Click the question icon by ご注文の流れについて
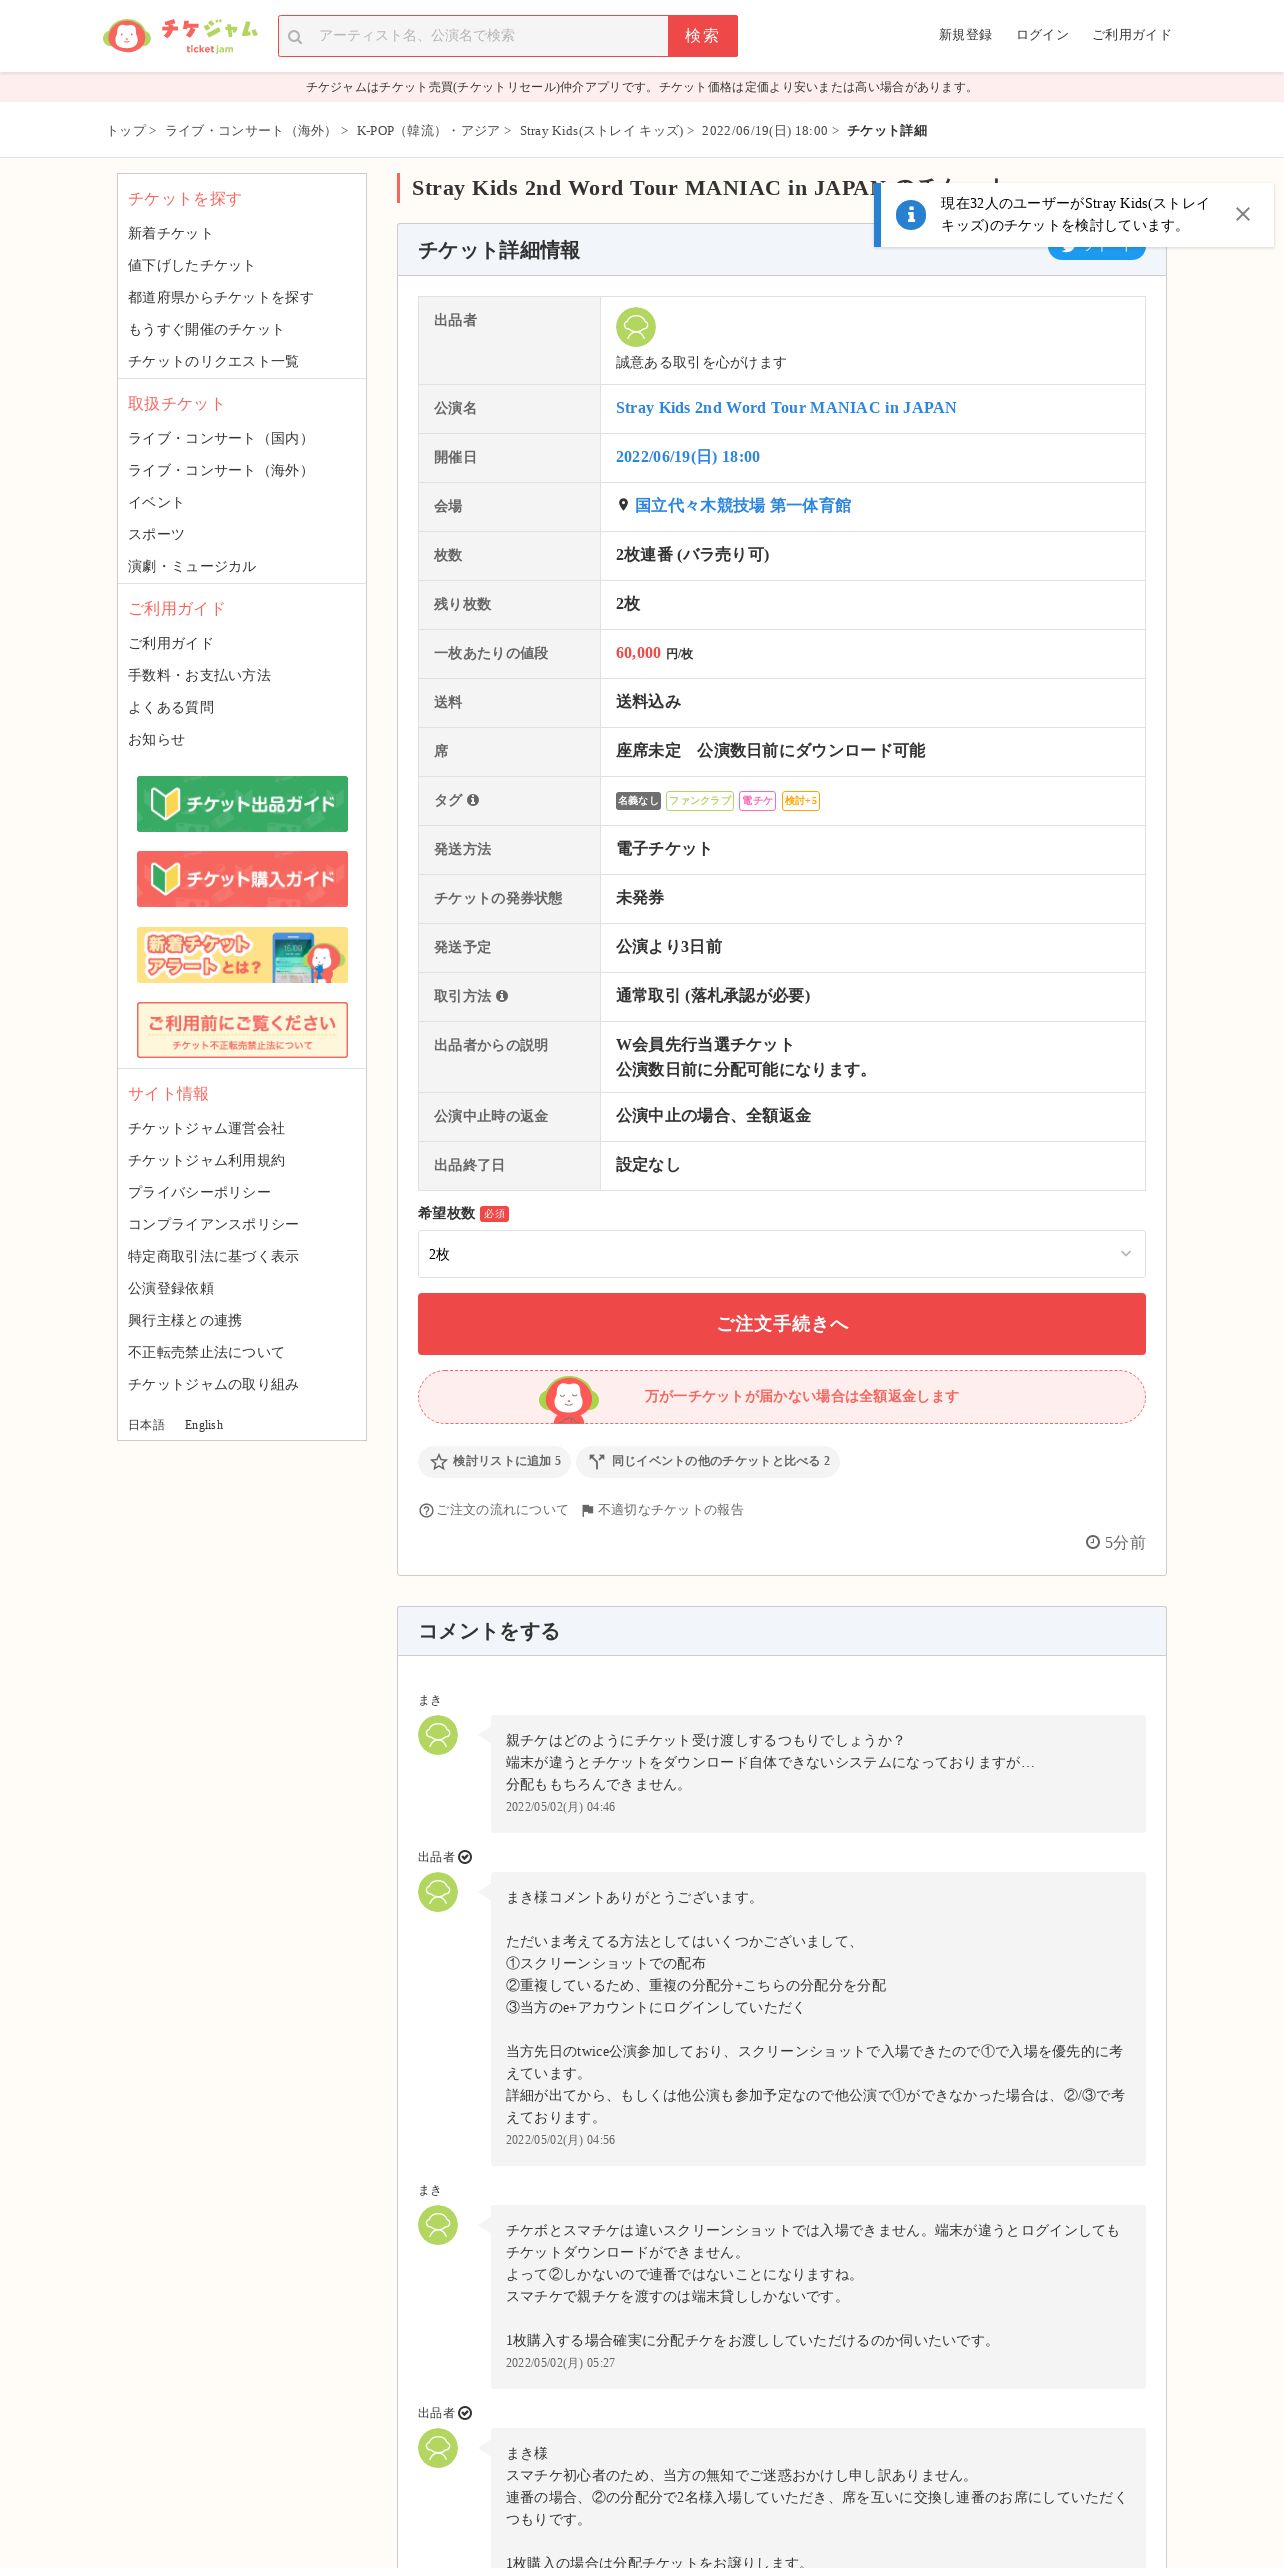1284x2568 pixels. pyautogui.click(x=426, y=1510)
